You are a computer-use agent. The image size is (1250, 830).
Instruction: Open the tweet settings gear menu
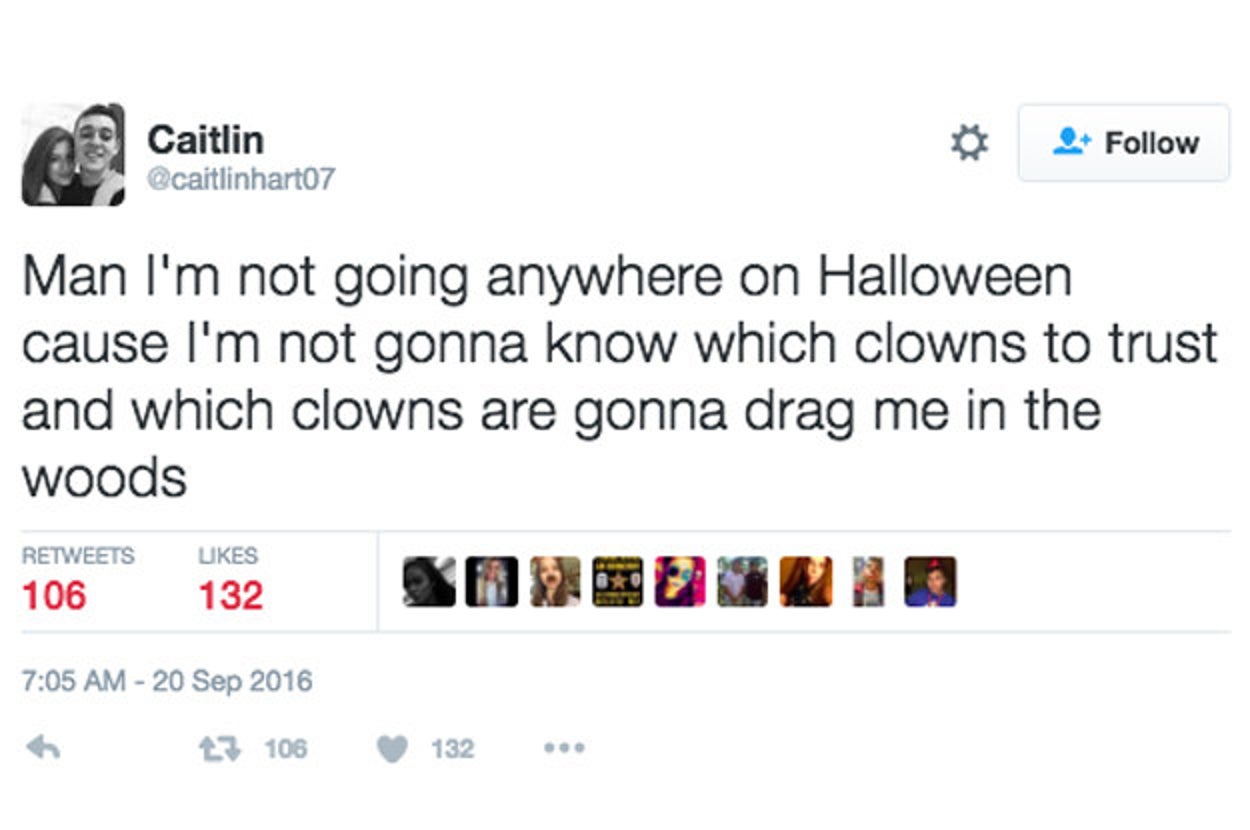pos(968,144)
